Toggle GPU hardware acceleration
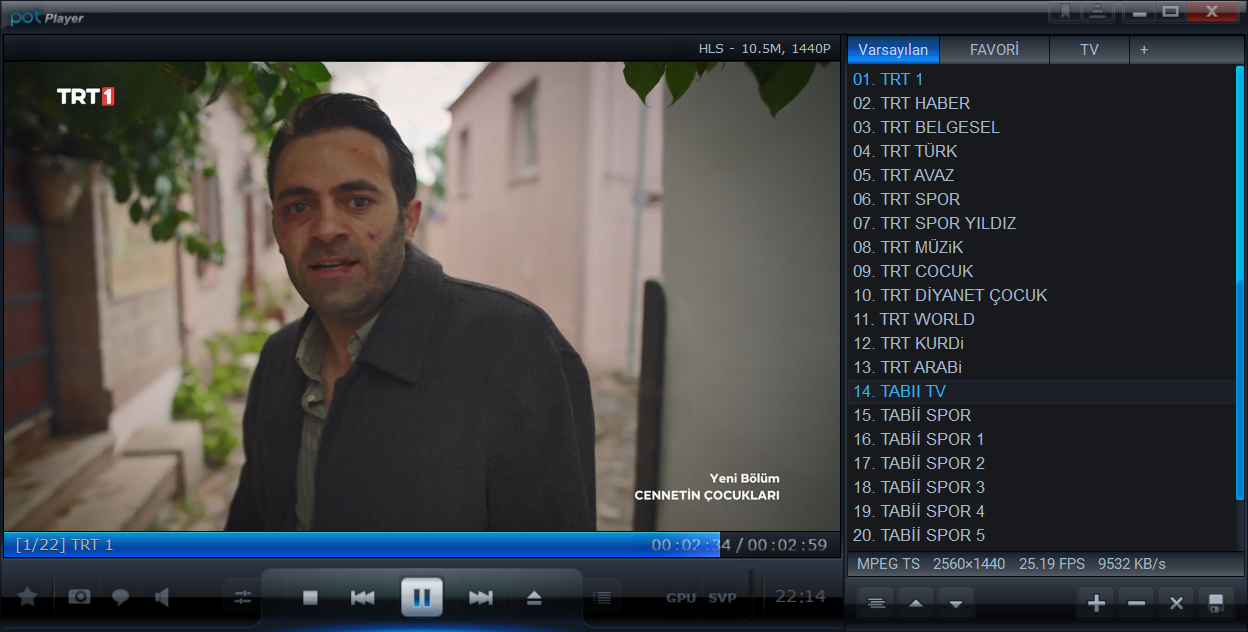 681,598
